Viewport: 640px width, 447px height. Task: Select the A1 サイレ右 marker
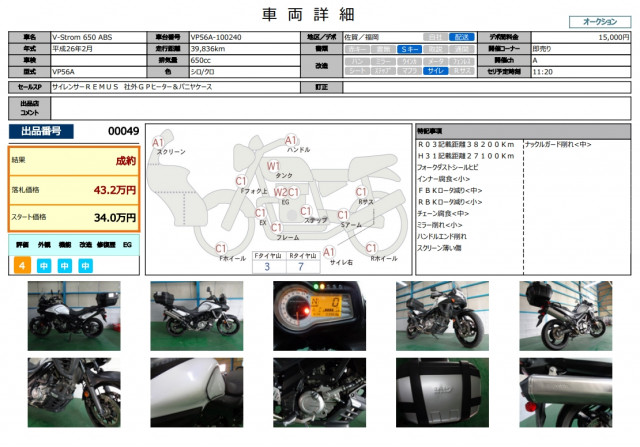tap(329, 251)
